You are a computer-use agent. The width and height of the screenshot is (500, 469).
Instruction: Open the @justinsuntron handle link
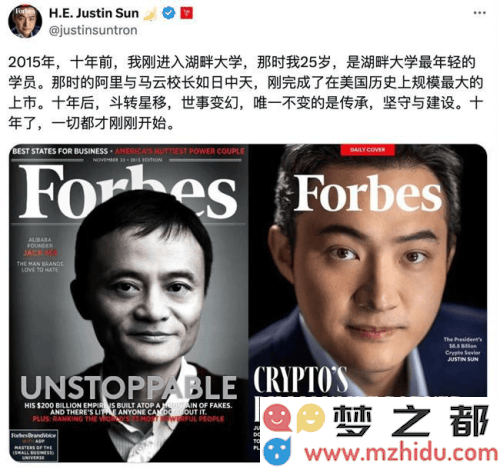tap(93, 30)
